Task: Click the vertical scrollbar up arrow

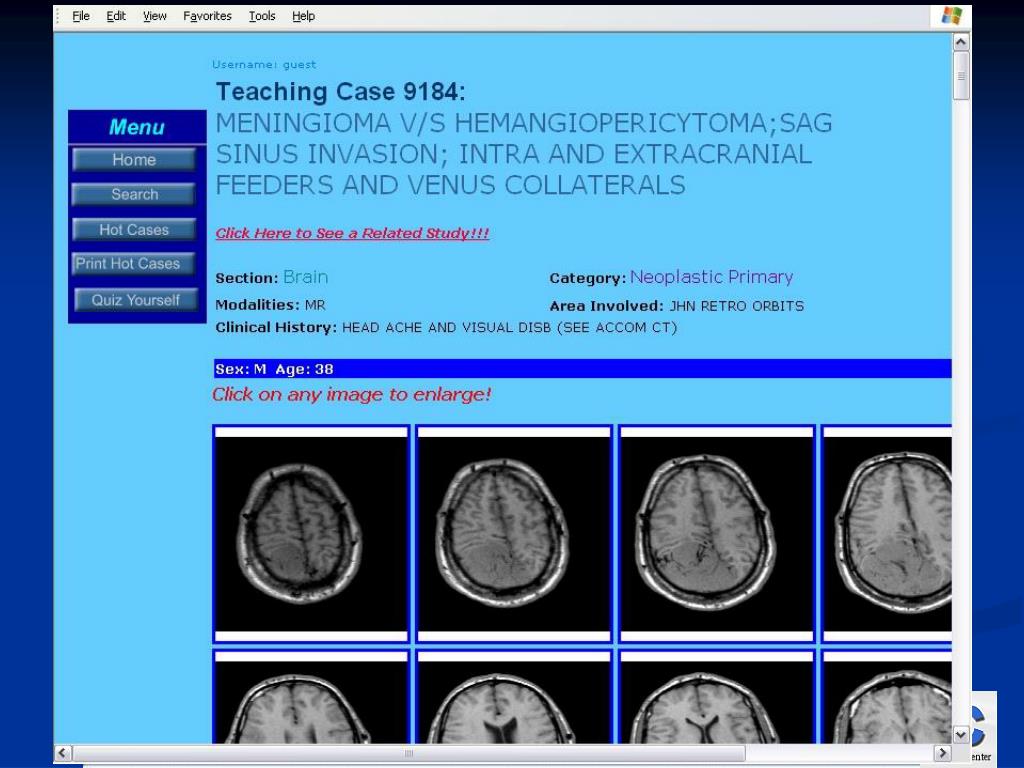Action: [961, 42]
